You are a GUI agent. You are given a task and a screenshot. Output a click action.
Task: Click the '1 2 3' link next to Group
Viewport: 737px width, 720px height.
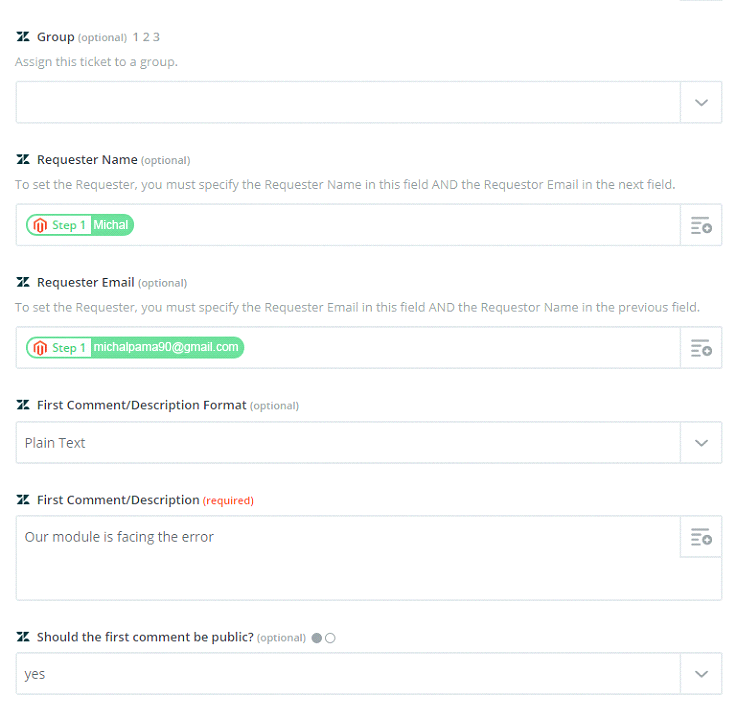[146, 37]
